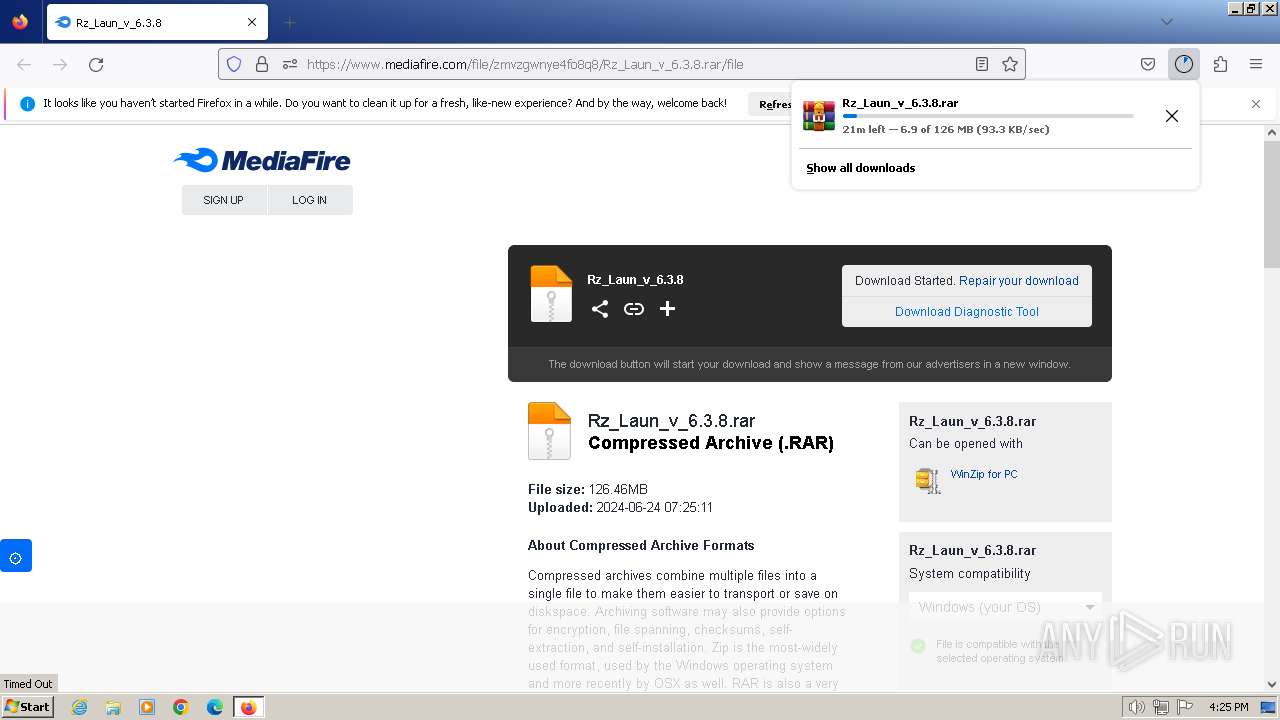This screenshot has width=1280, height=720.
Task: Cancel the Rz_Laun_v_6.3.8.rar download
Action: pos(1172,116)
